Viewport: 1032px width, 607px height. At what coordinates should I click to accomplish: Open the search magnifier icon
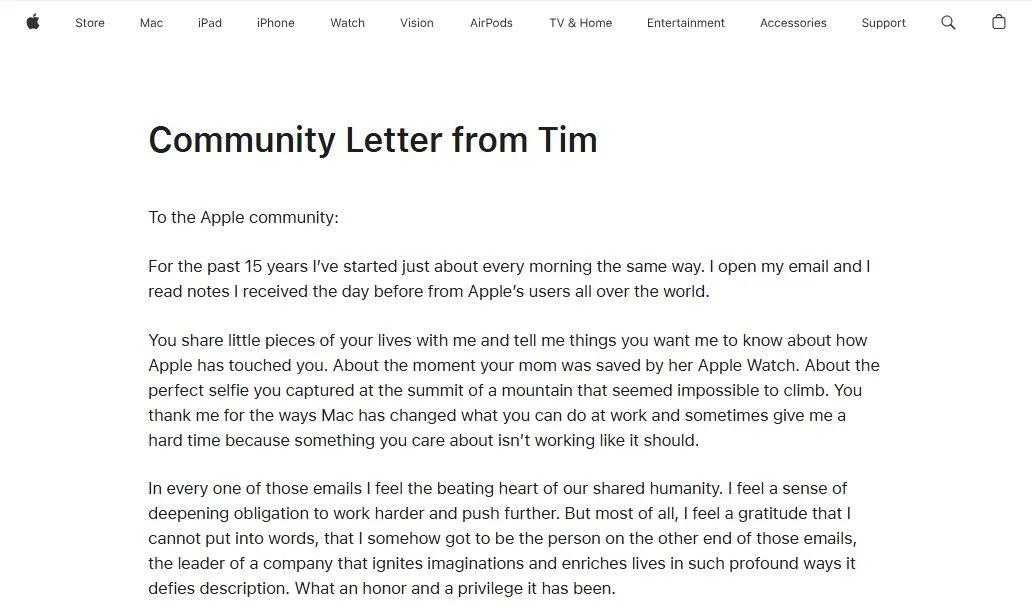click(x=948, y=22)
